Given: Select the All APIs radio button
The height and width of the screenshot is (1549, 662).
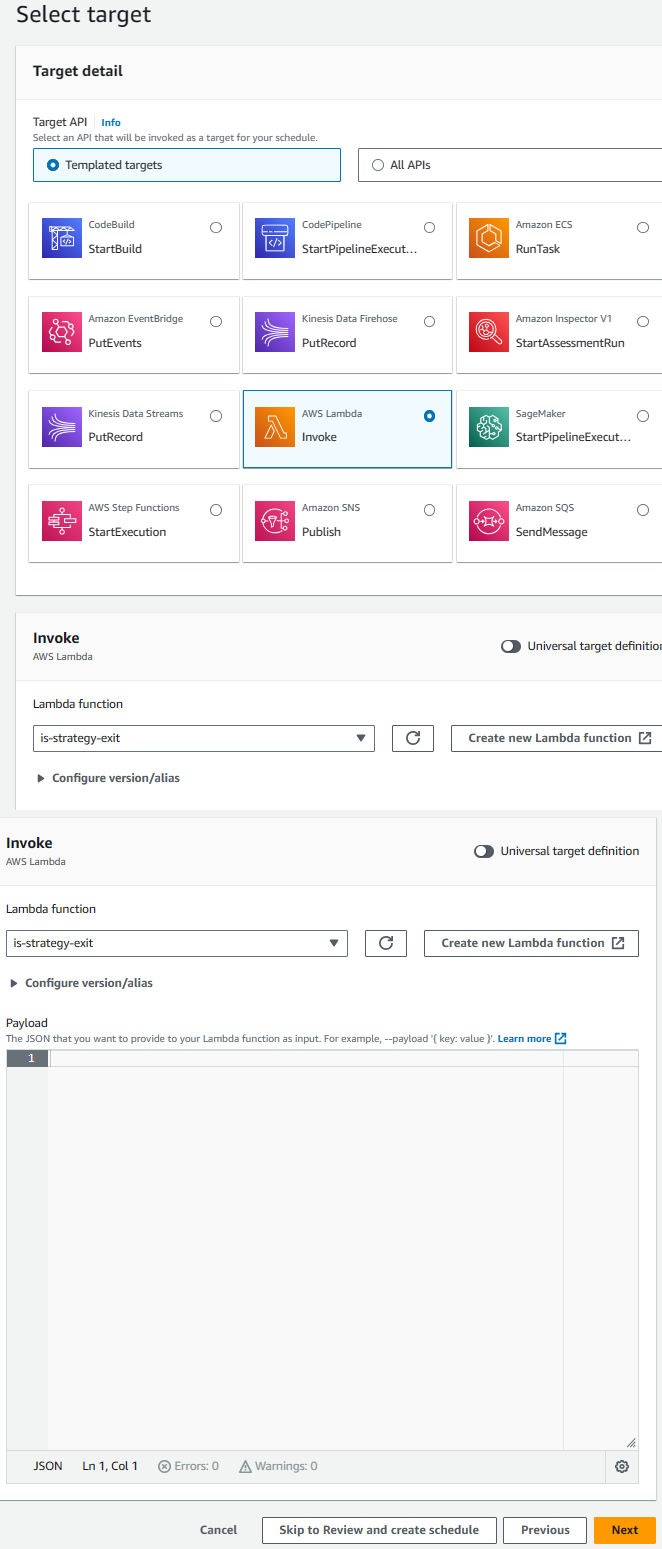Looking at the screenshot, I should click(x=377, y=164).
